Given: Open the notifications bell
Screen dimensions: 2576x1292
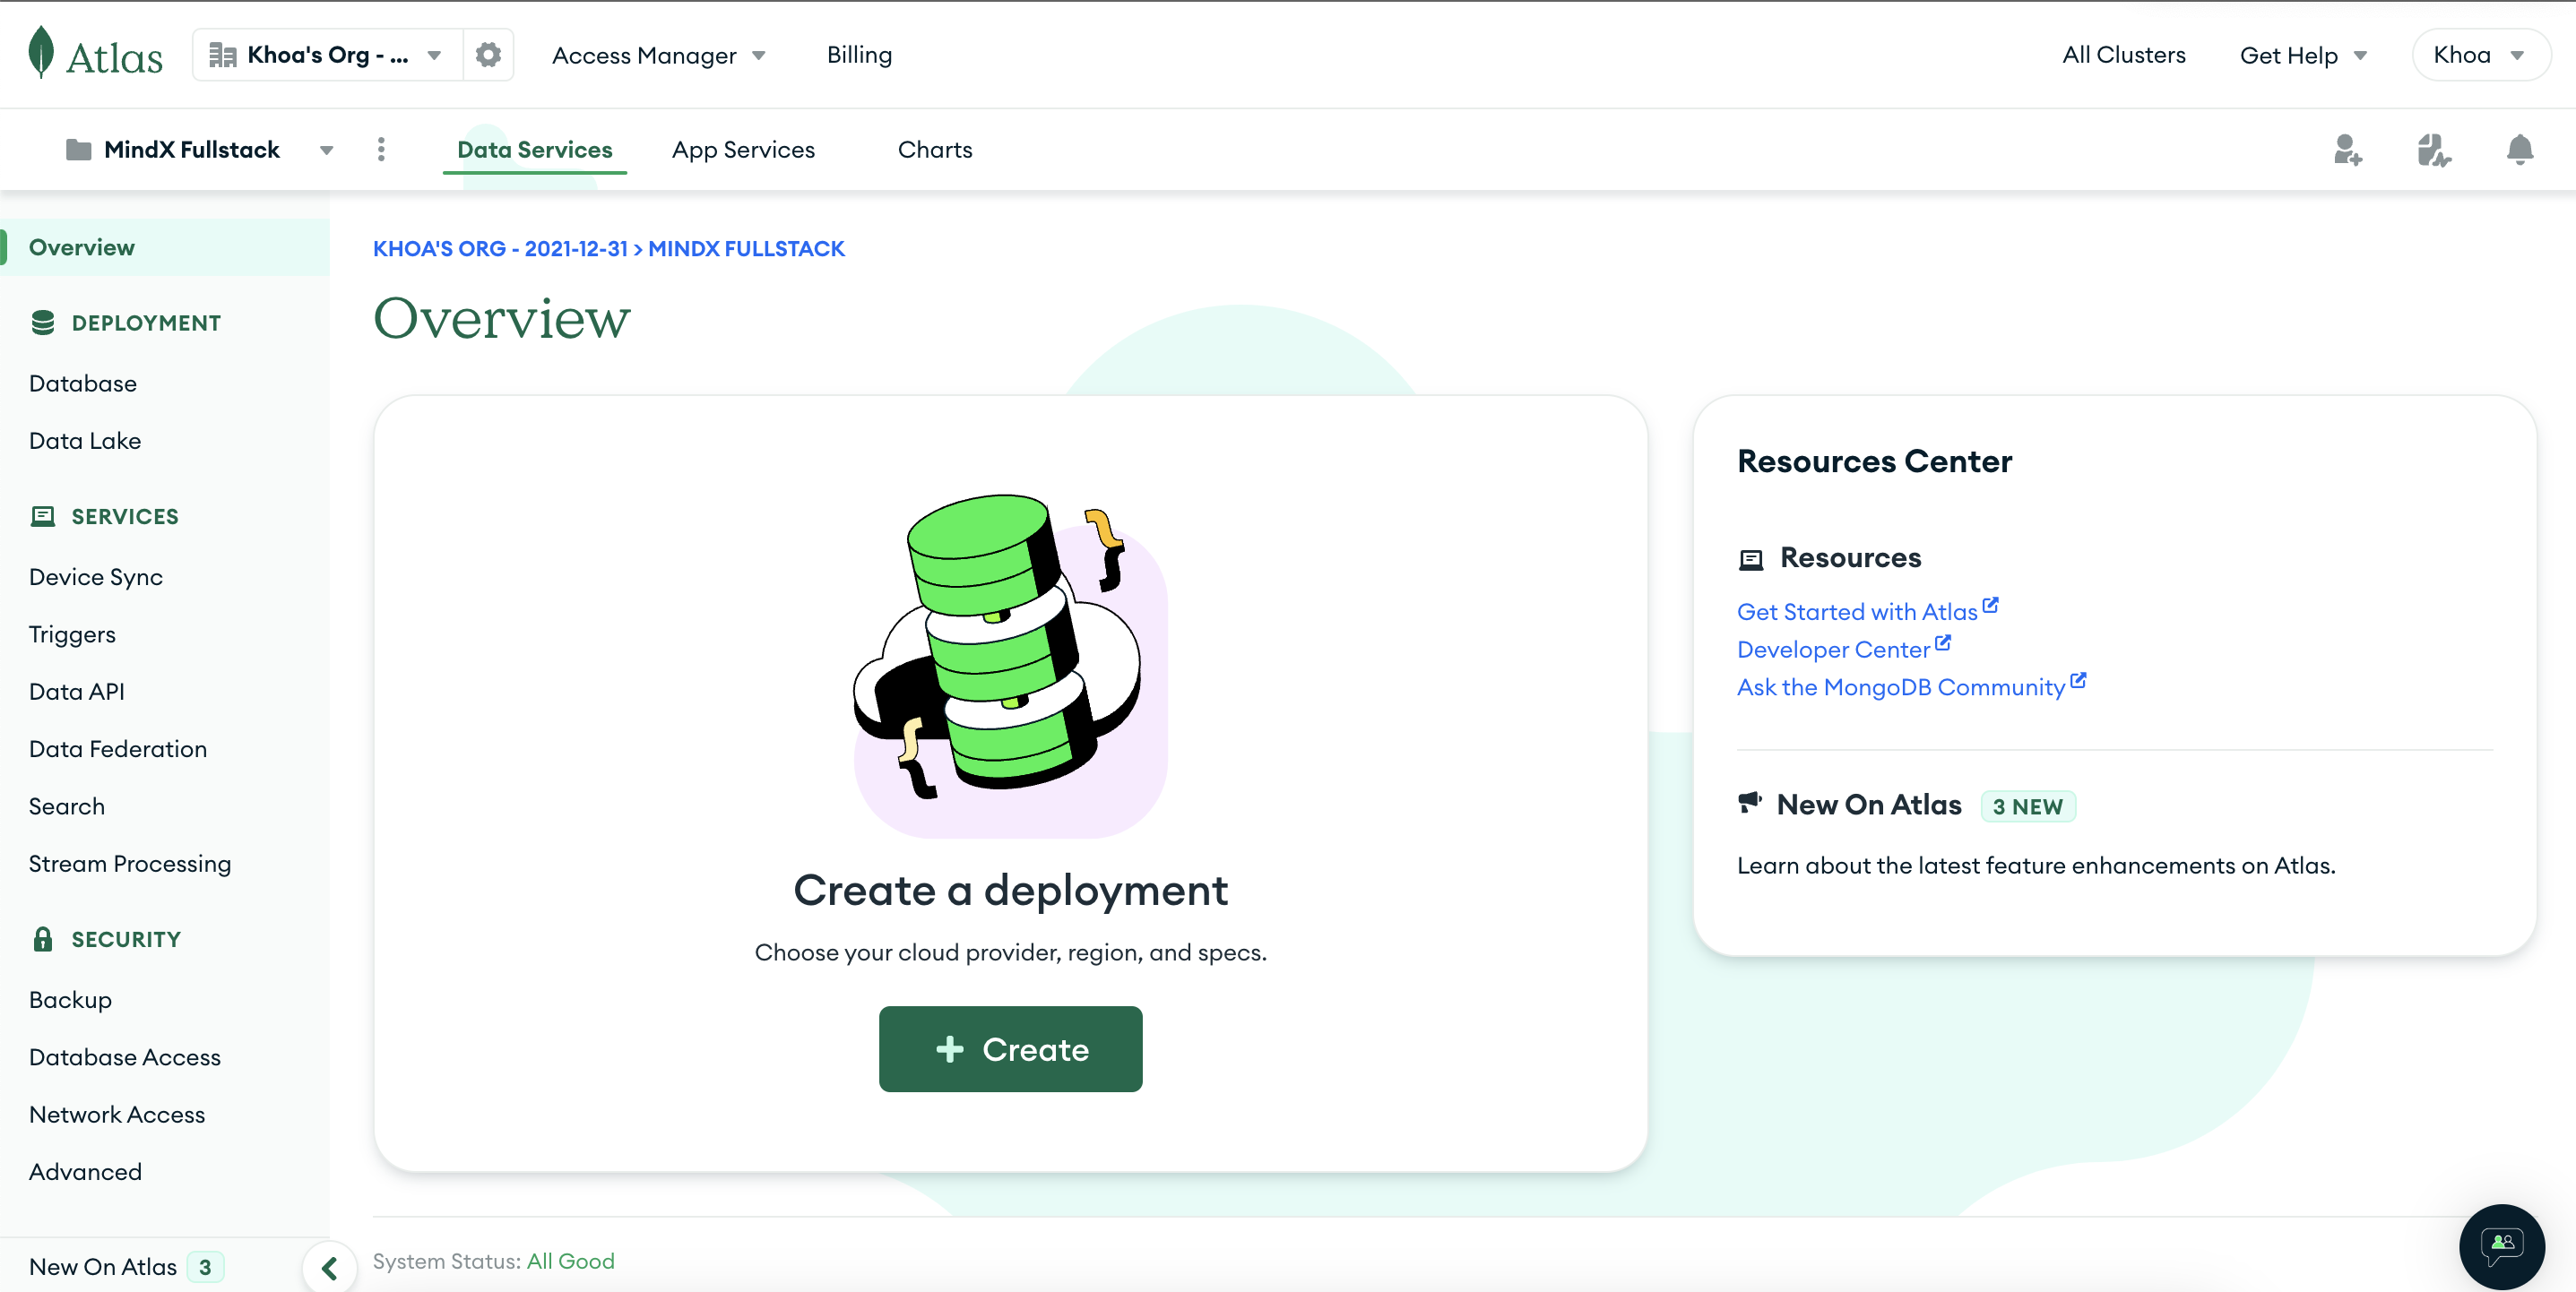Looking at the screenshot, I should pos(2519,150).
